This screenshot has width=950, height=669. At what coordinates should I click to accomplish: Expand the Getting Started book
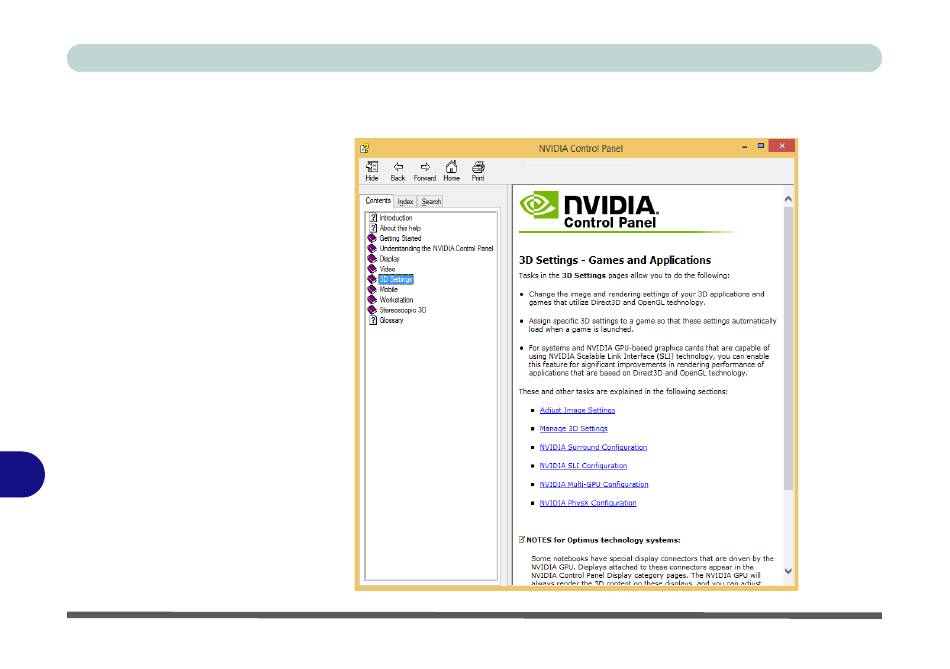coord(373,238)
